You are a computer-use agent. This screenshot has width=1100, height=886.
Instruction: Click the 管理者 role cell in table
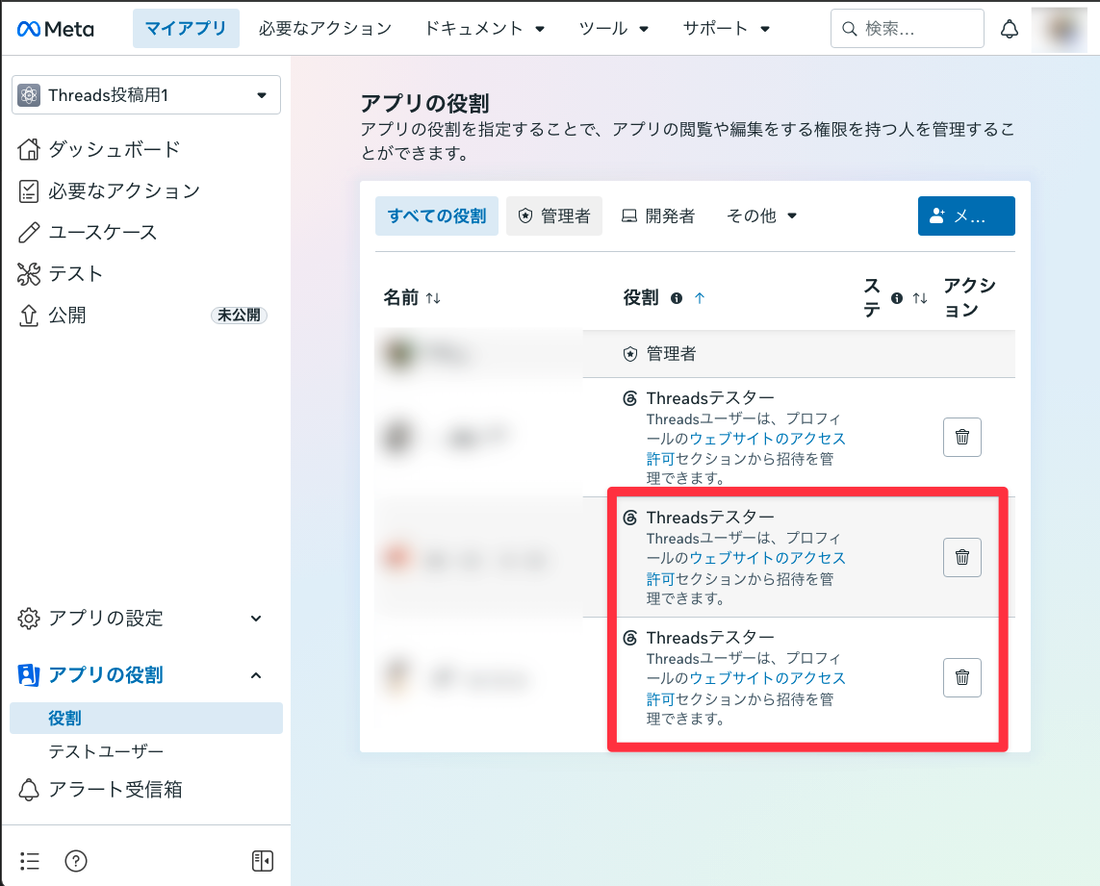pos(660,354)
